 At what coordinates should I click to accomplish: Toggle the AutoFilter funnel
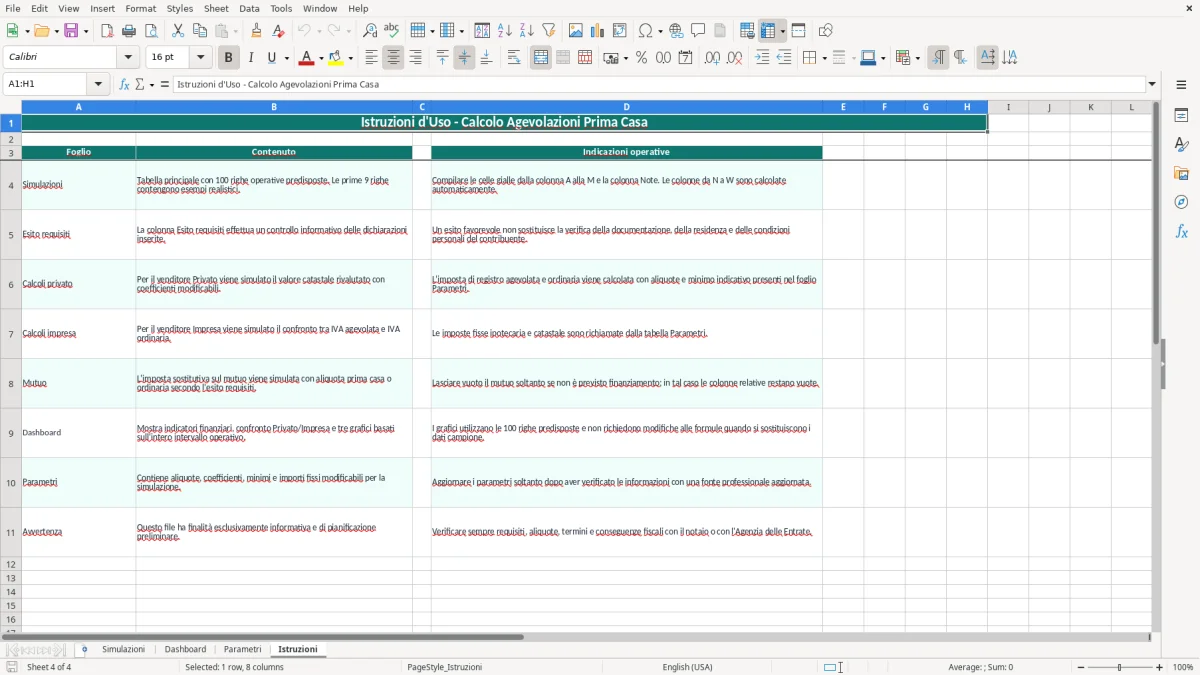549,31
